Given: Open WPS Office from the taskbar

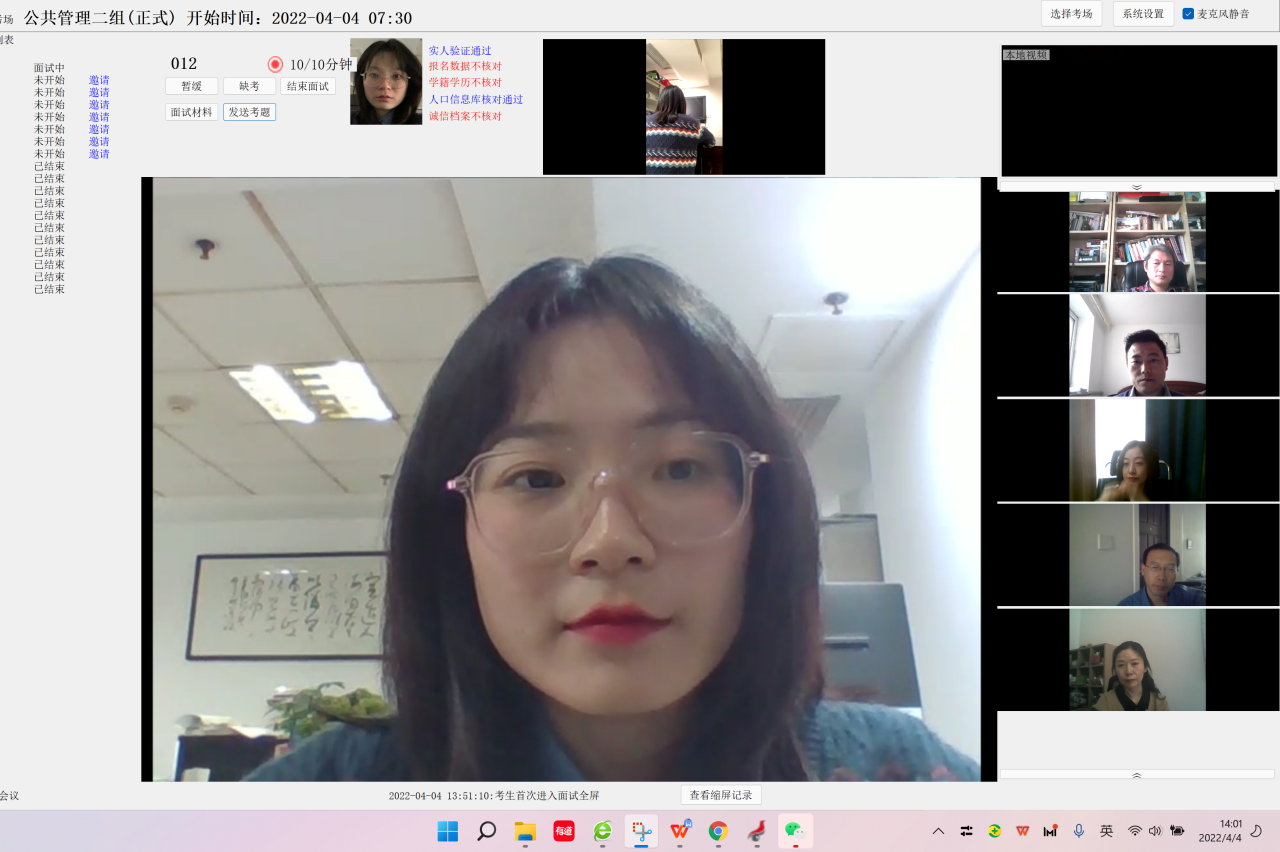Looking at the screenshot, I should pyautogui.click(x=680, y=831).
